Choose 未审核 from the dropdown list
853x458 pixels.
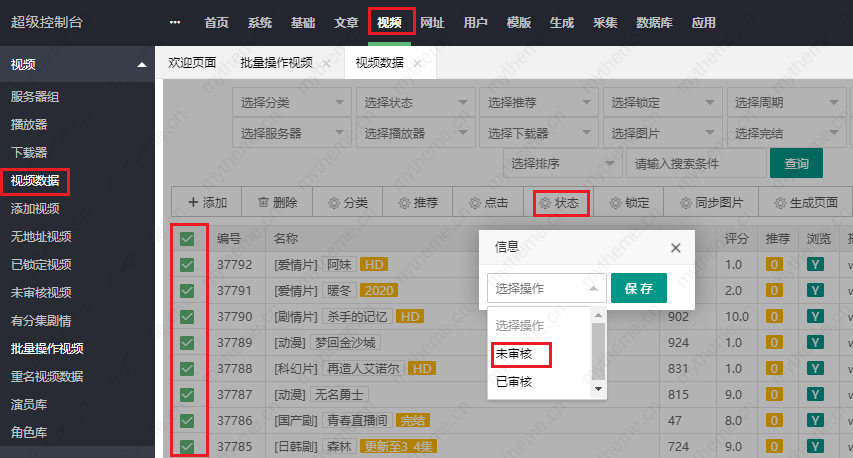[515, 354]
